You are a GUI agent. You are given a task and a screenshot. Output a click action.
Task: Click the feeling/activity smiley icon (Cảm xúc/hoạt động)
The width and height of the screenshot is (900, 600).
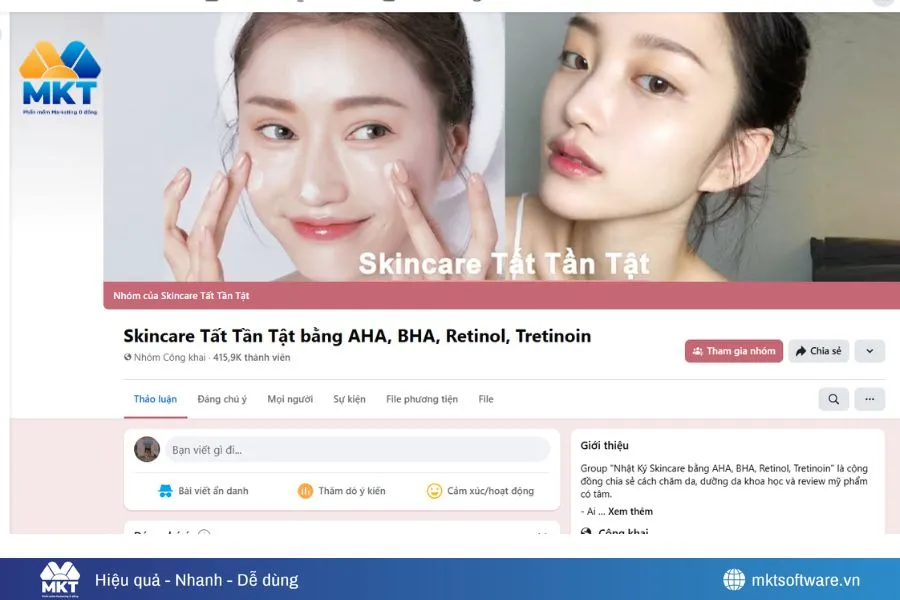[433, 491]
